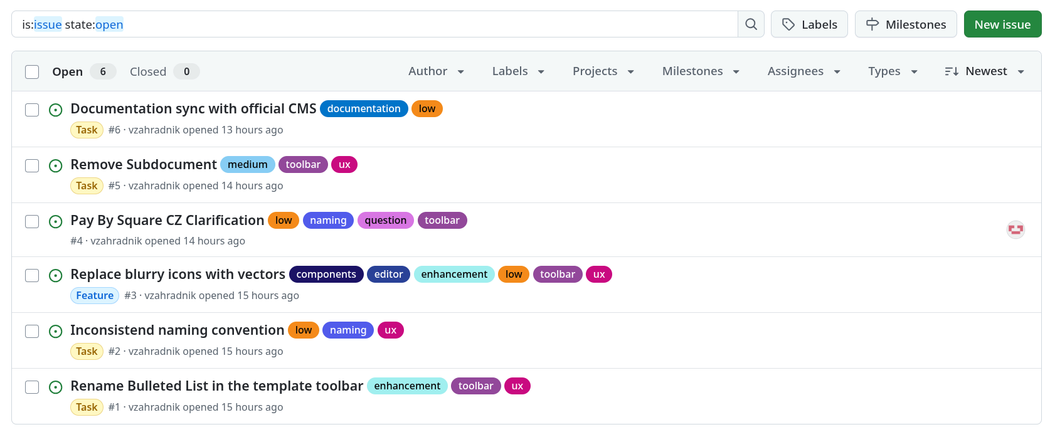
Task: Click the Milestones button beside search
Action: [906, 25]
